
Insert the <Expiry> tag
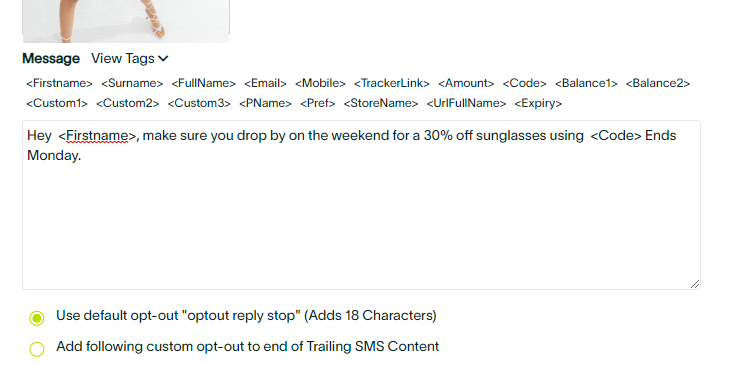coord(538,103)
